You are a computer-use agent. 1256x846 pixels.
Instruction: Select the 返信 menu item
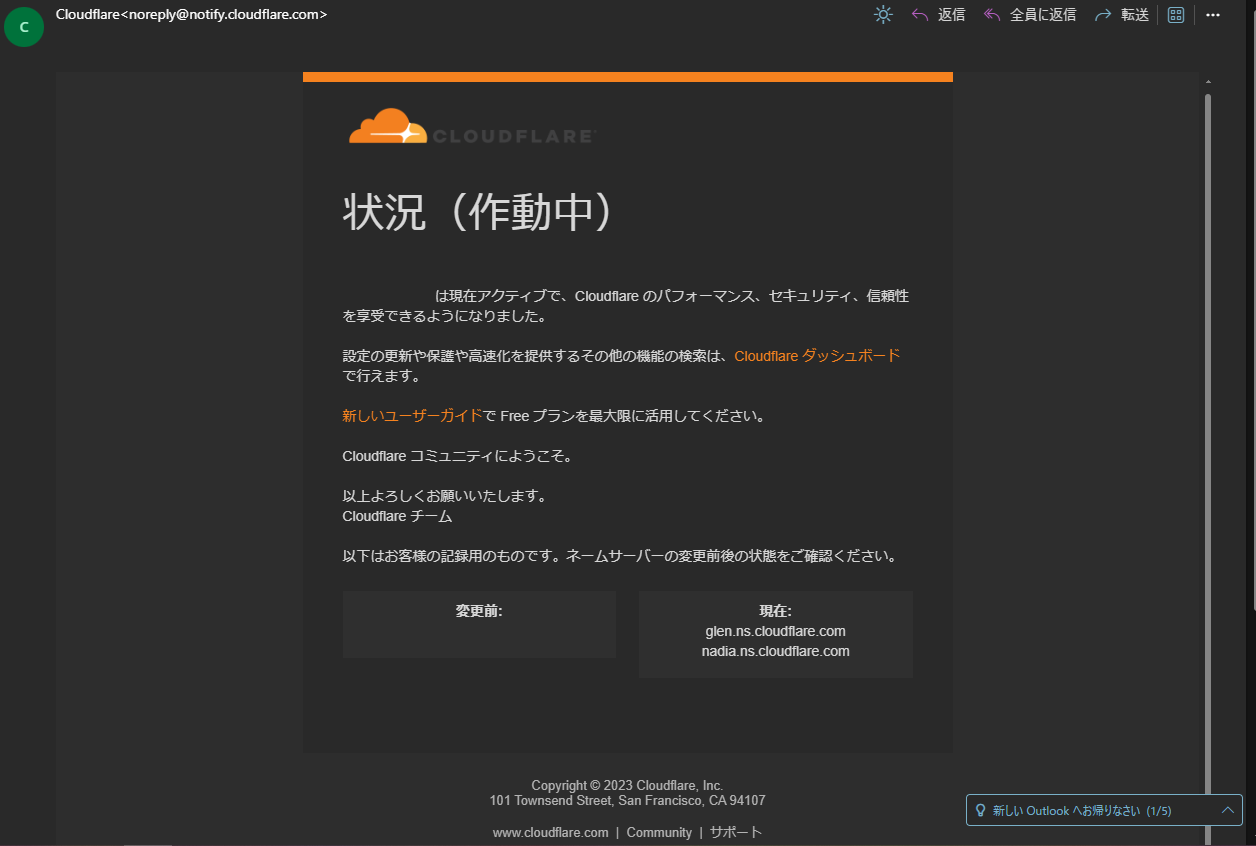951,14
